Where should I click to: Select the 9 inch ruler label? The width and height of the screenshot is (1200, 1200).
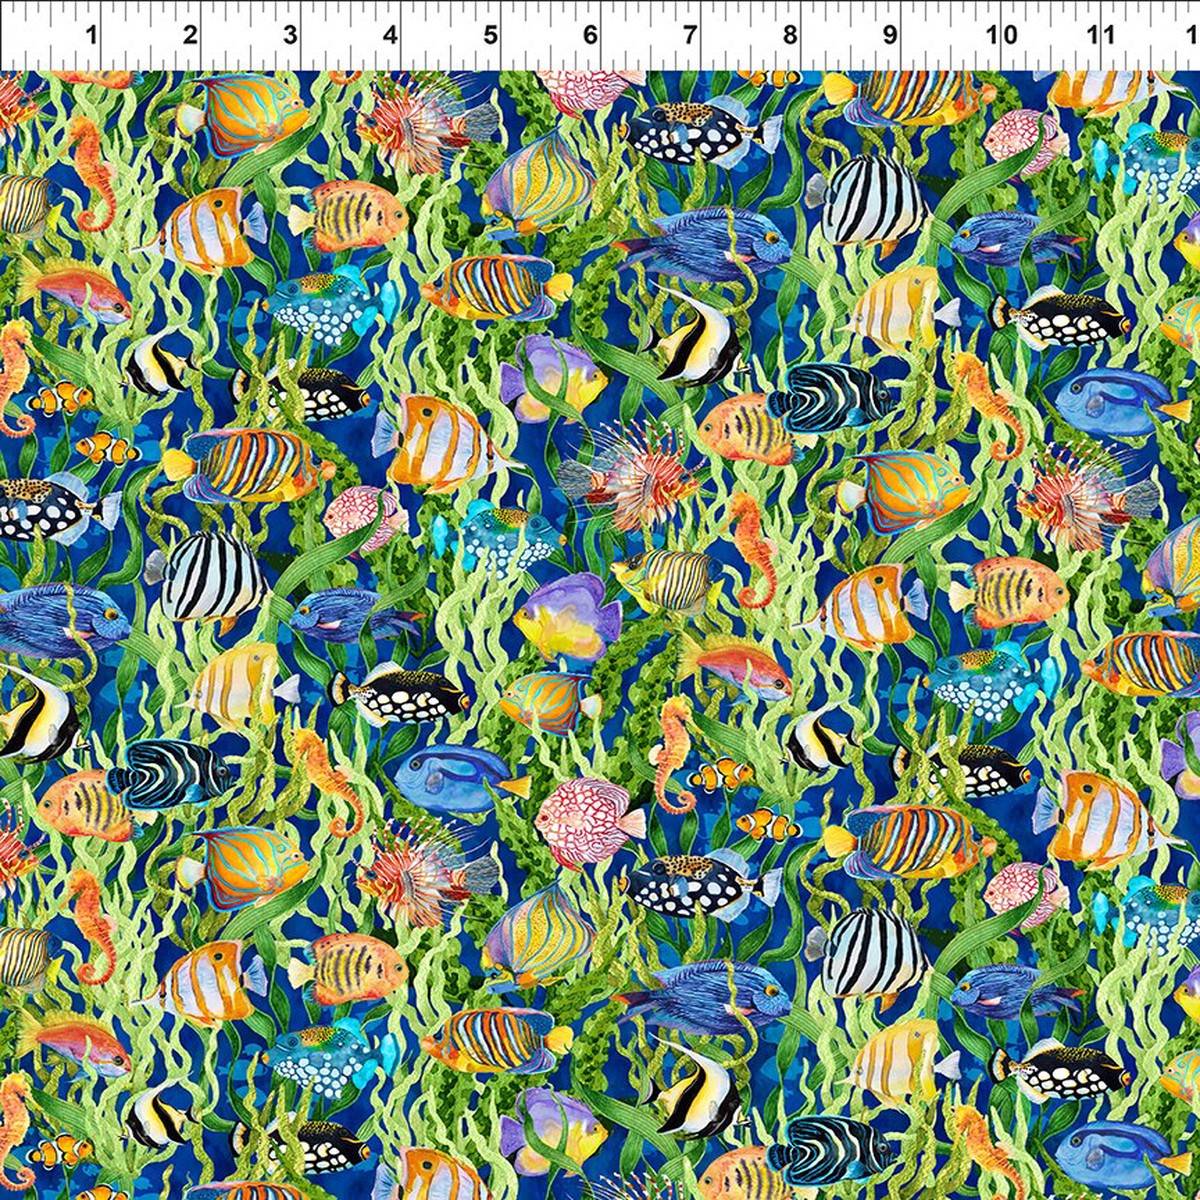coord(890,36)
